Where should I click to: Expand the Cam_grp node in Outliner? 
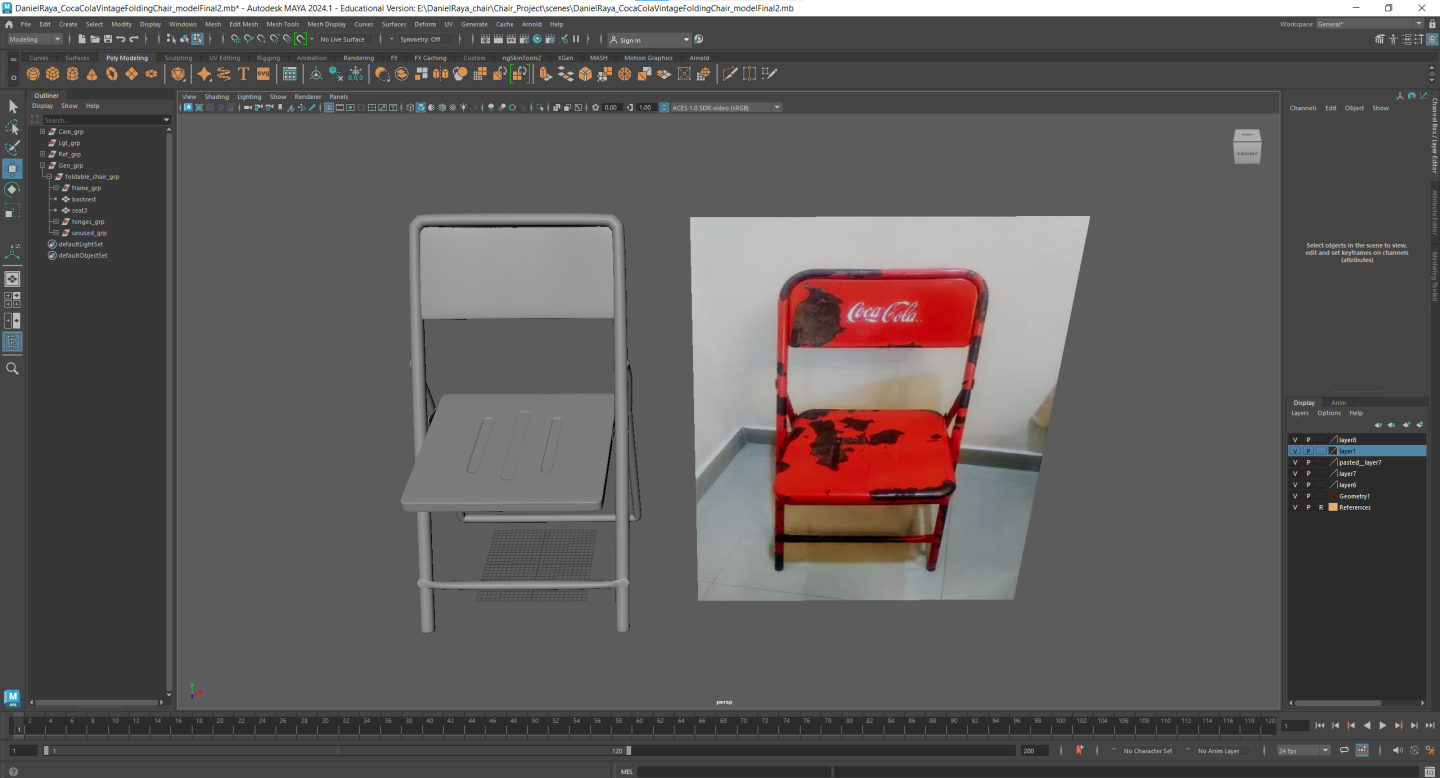[42, 131]
